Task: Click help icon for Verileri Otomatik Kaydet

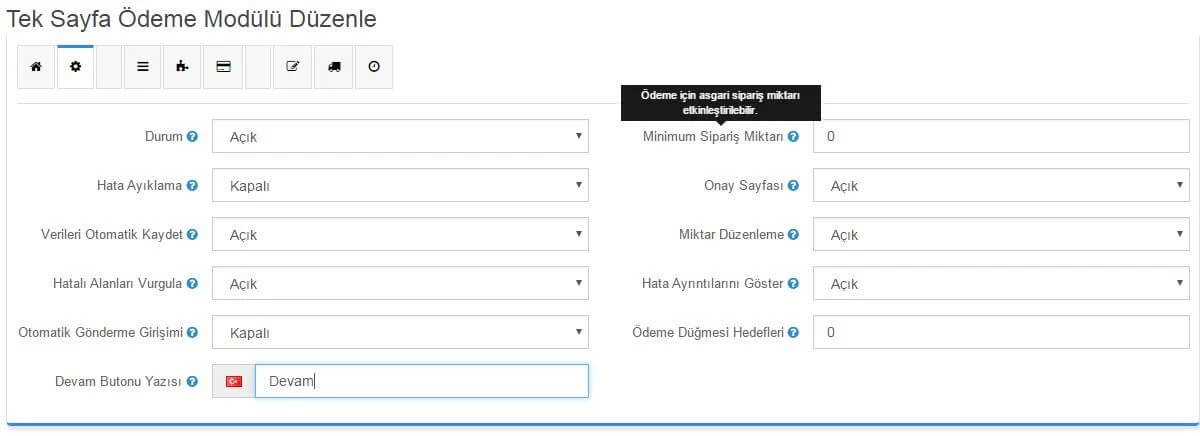Action: [x=192, y=234]
